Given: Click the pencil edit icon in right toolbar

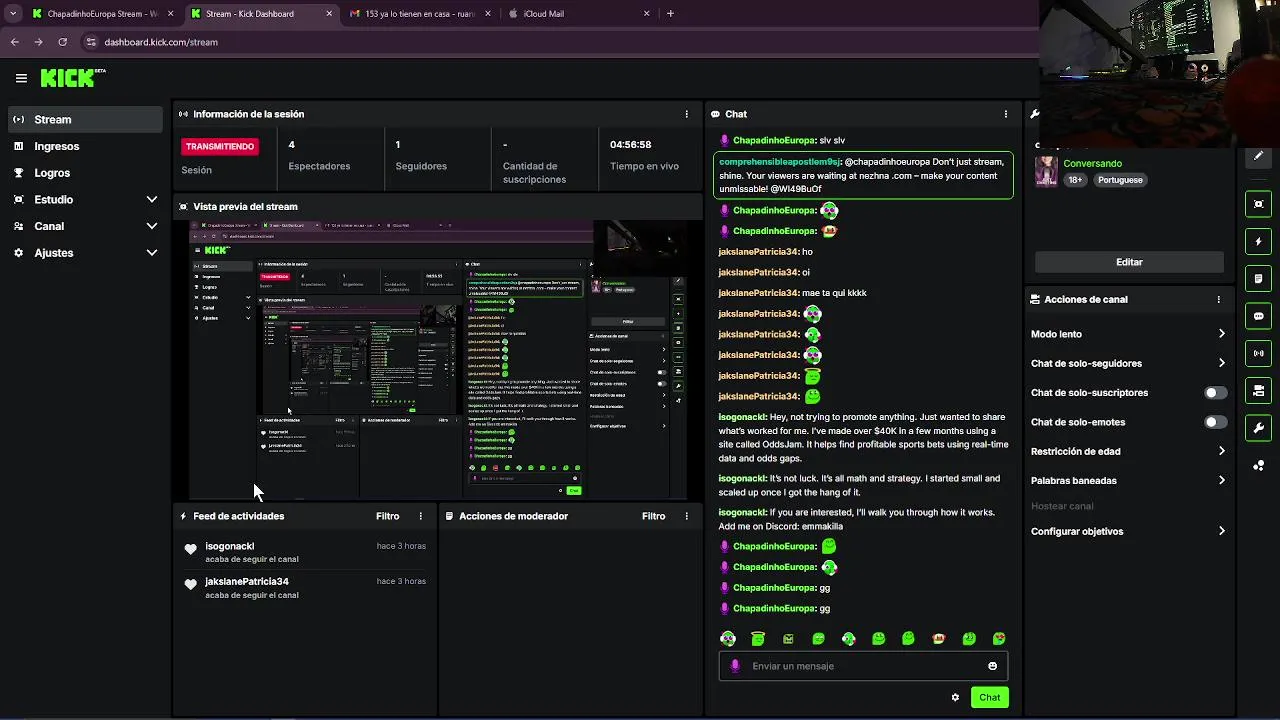Looking at the screenshot, I should coord(1258,156).
